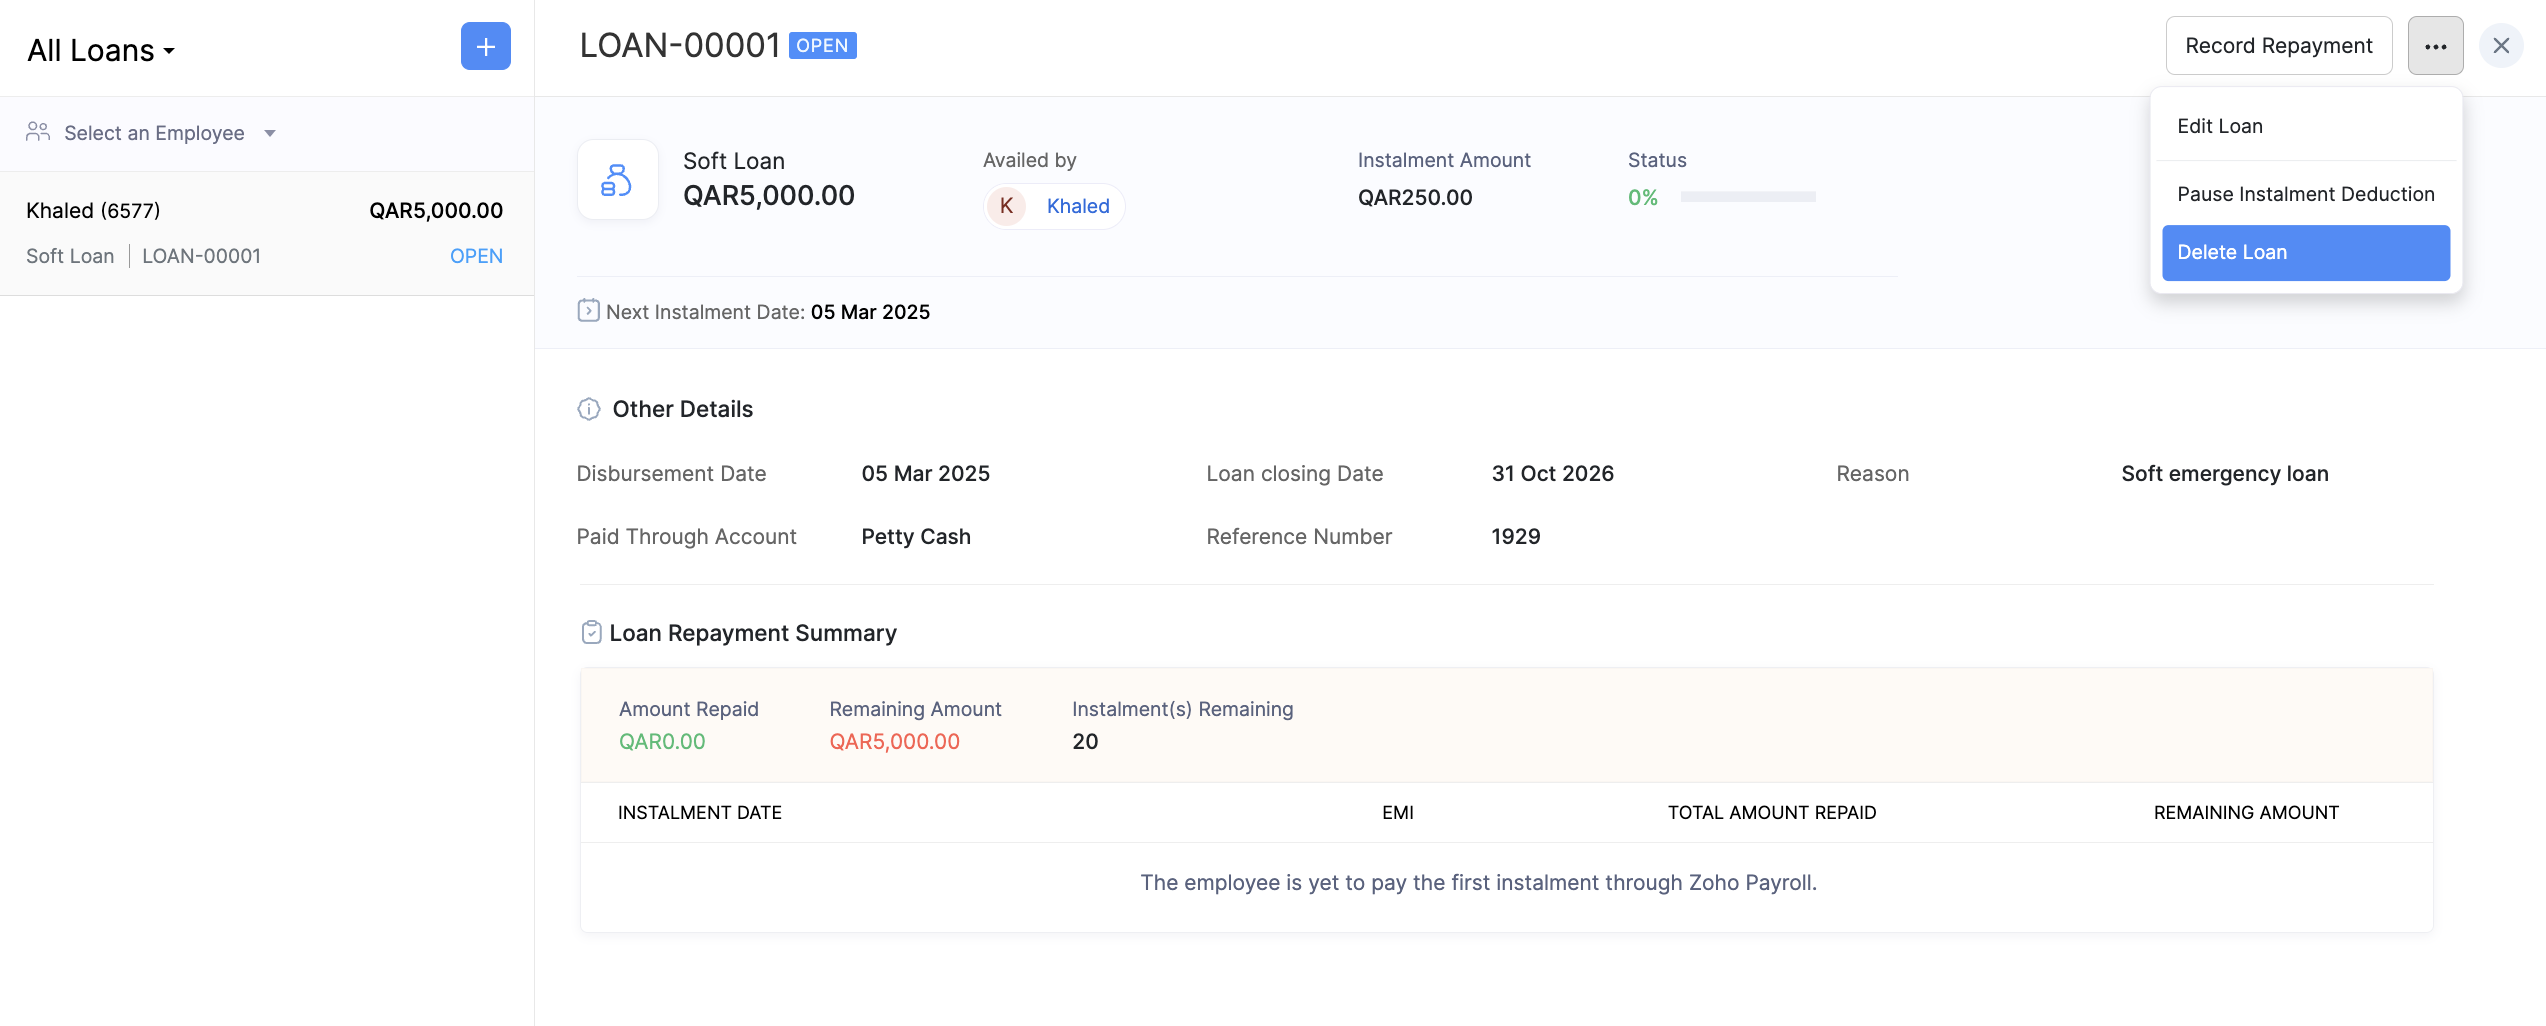
Task: Click the blue plus add loan button
Action: (x=485, y=46)
